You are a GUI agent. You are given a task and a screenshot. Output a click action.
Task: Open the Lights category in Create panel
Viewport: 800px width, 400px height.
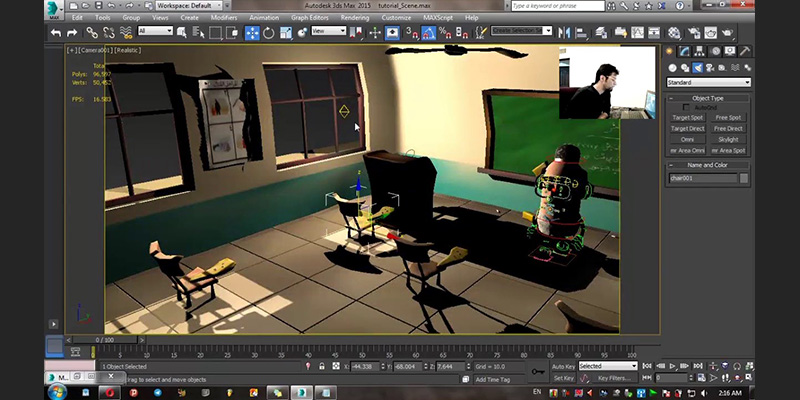coord(697,68)
